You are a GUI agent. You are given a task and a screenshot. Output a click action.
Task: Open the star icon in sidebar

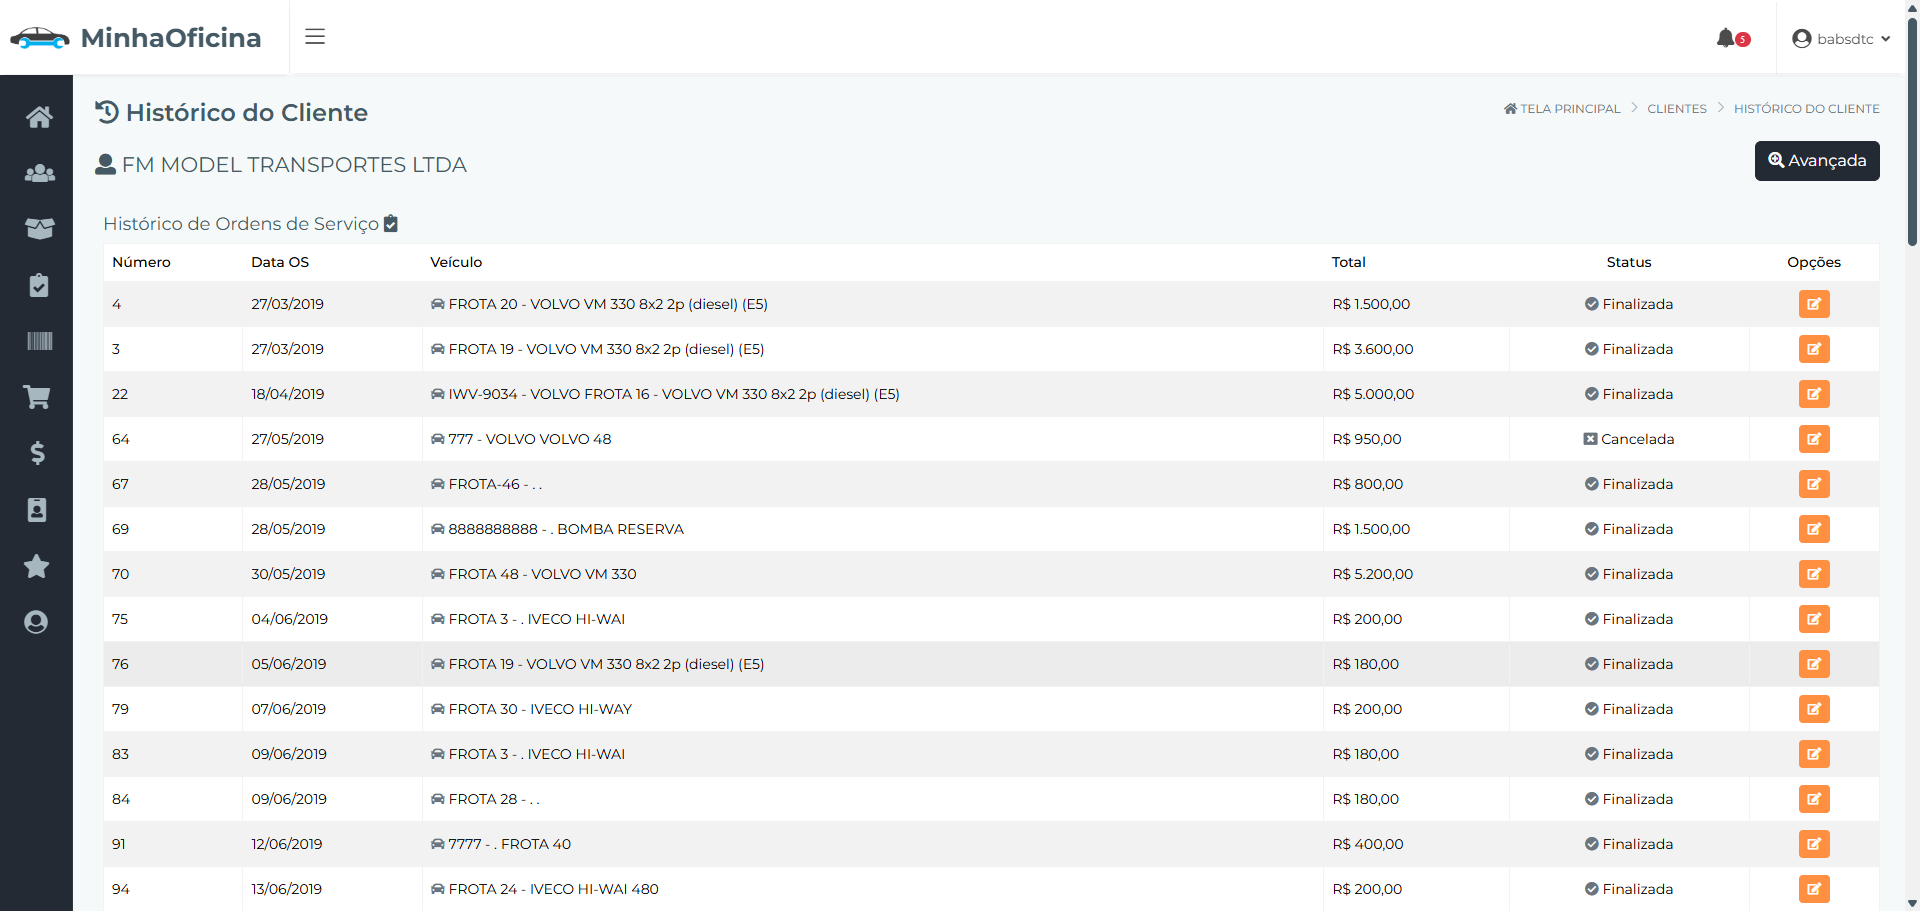pos(37,566)
